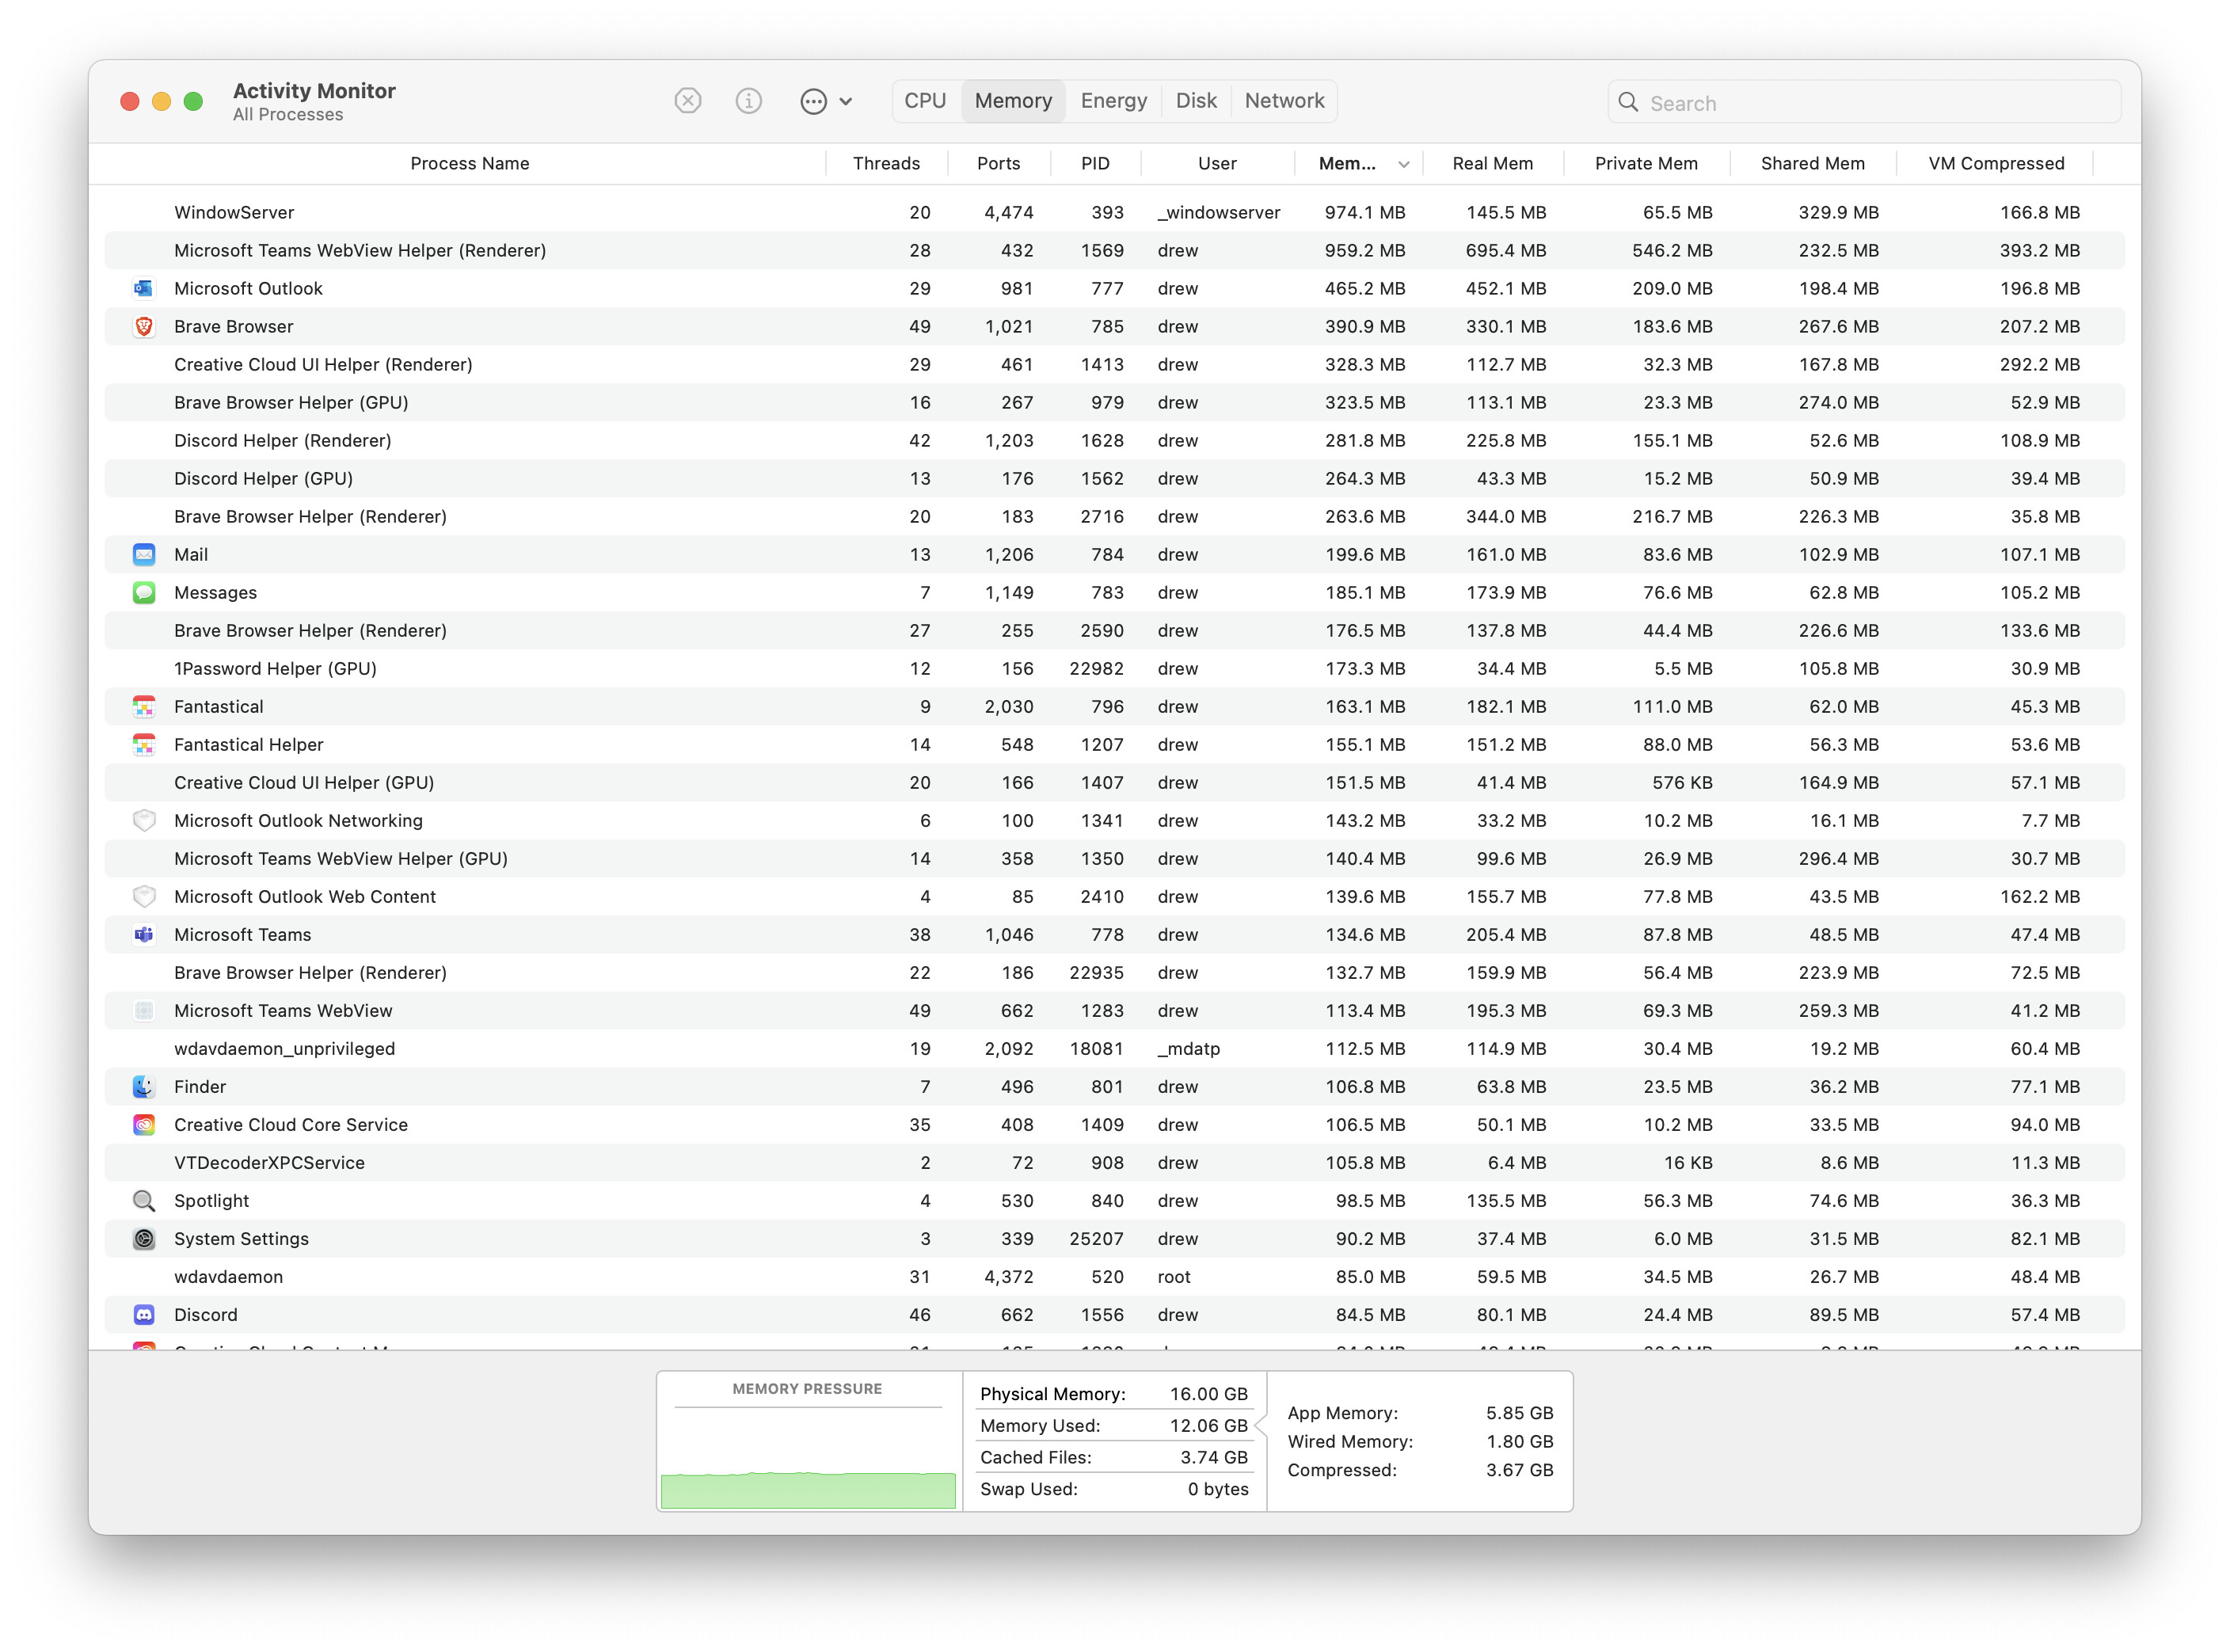The height and width of the screenshot is (1652, 2230).
Task: Click the Brave Browser lion icon
Action: tap(144, 326)
